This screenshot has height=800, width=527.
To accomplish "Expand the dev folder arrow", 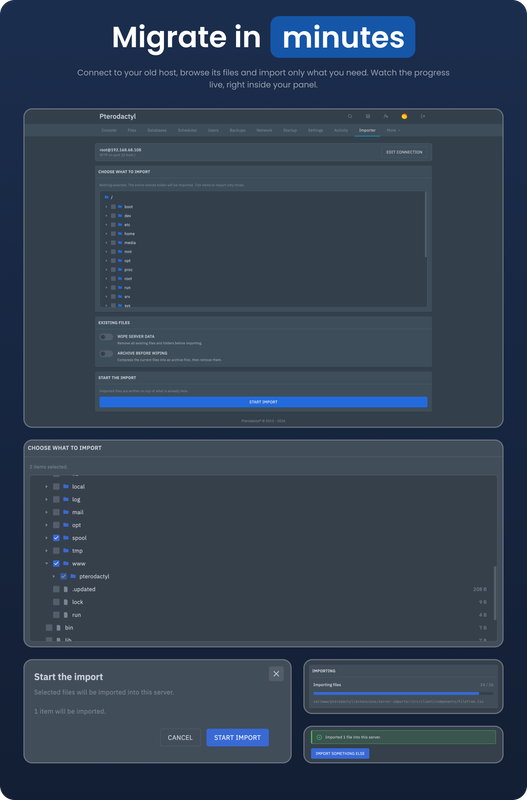I will [106, 216].
